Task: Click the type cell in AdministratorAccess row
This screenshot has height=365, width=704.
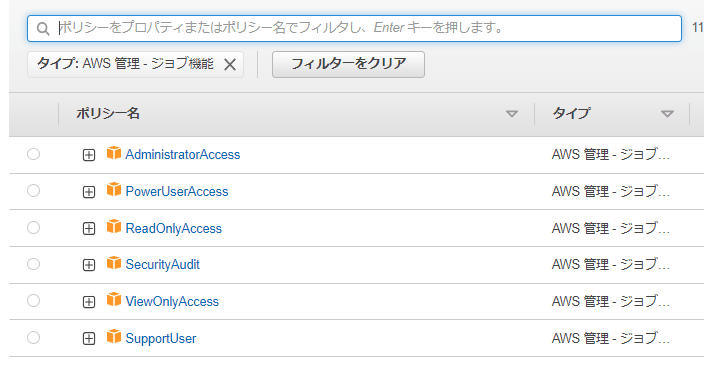Action: tap(611, 154)
